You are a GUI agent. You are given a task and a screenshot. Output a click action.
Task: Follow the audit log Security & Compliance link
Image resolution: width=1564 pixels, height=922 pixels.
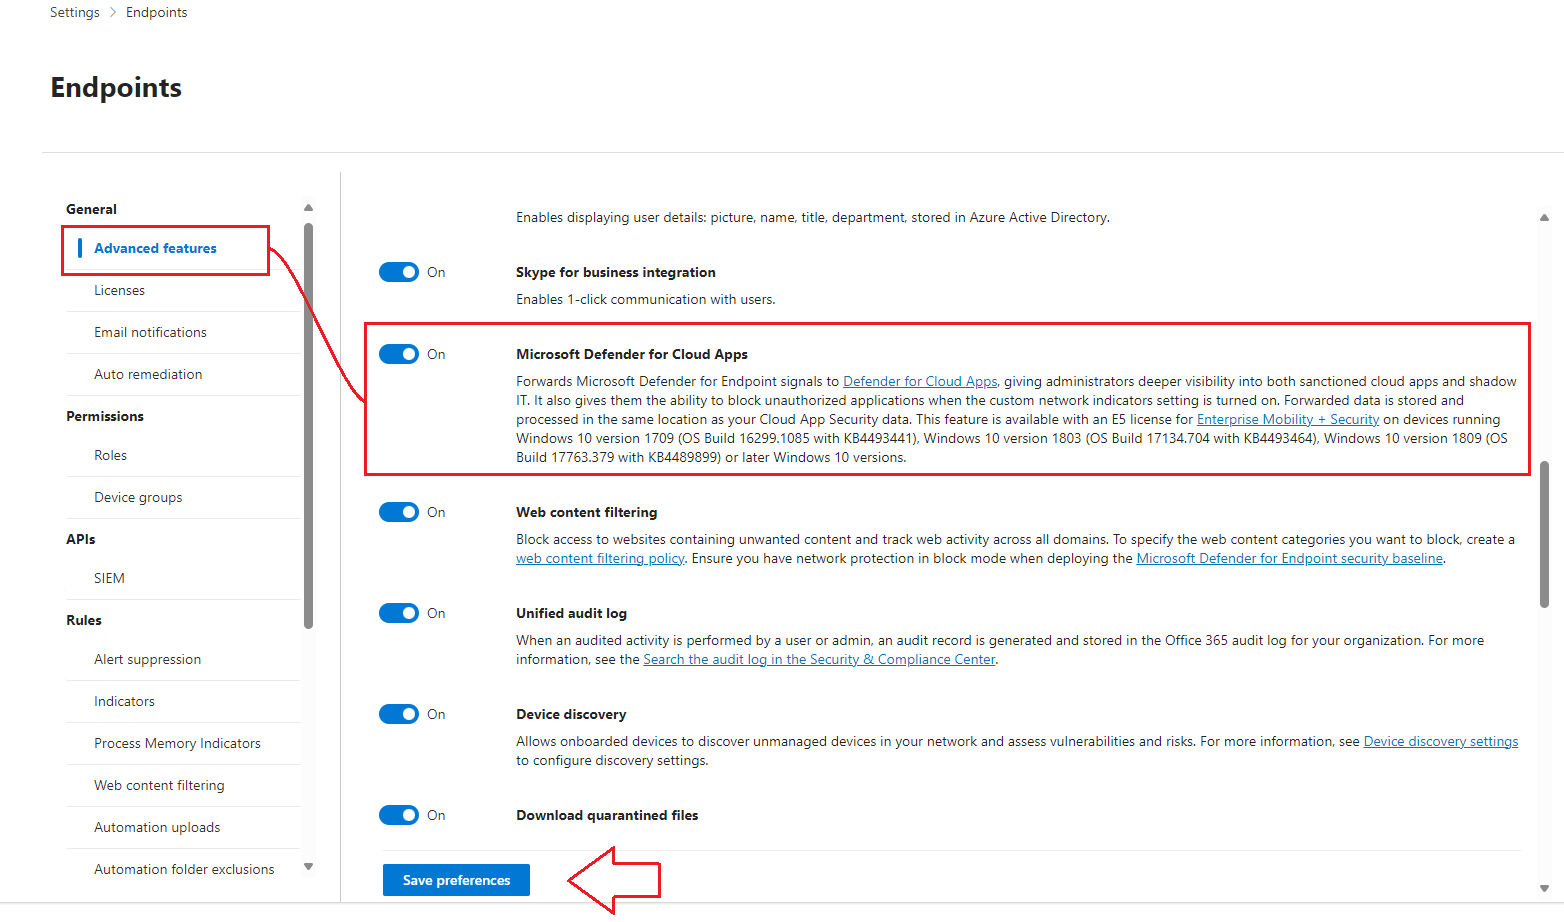click(x=819, y=659)
